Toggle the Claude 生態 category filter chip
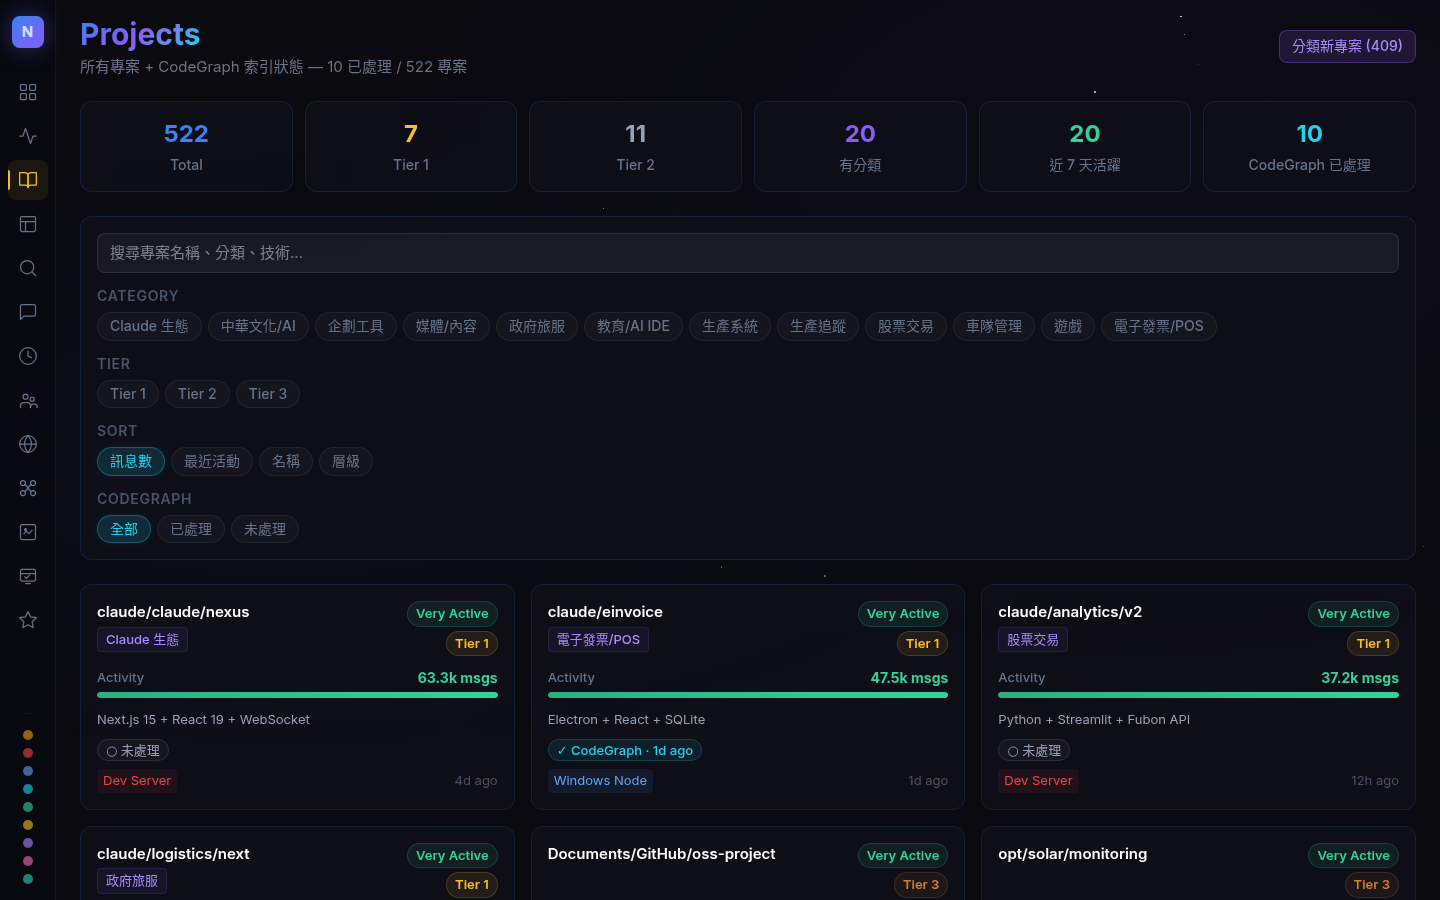Image resolution: width=1440 pixels, height=900 pixels. 149,326
